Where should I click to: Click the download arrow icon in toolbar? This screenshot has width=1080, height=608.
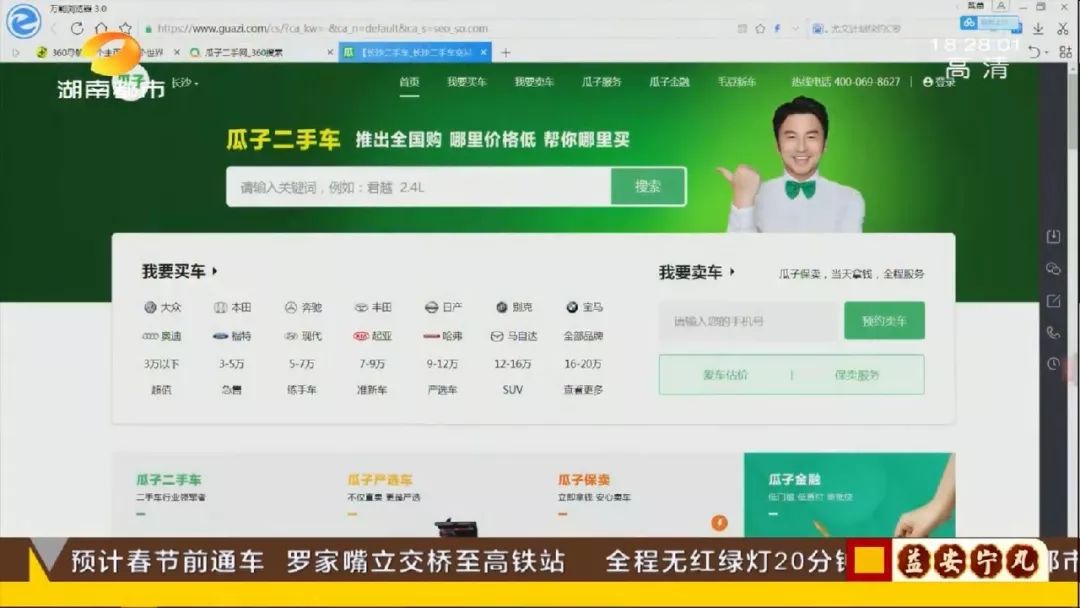click(1038, 28)
